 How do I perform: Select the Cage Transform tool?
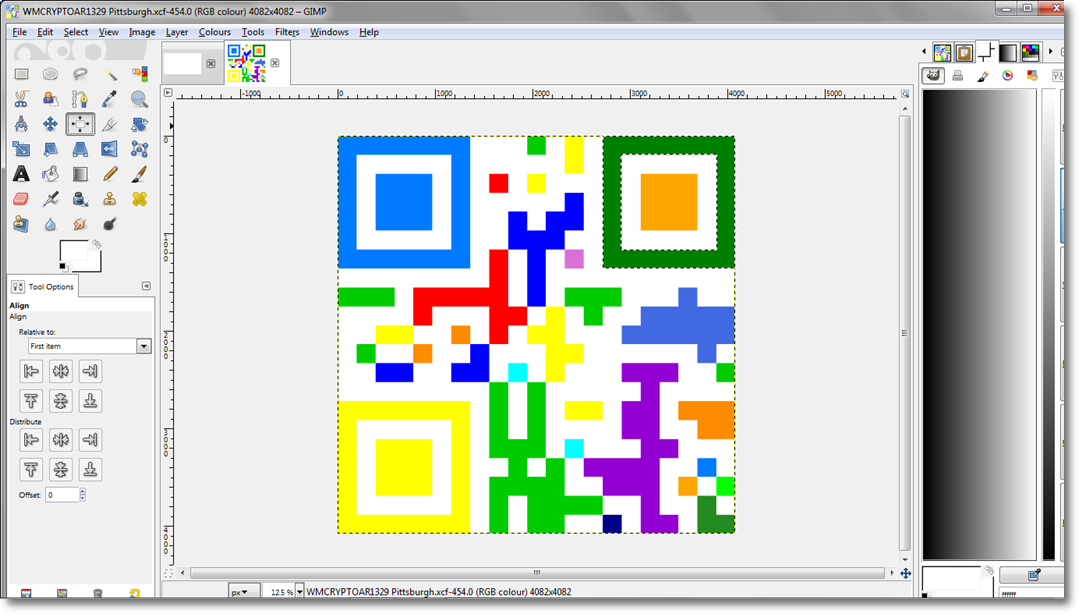click(x=139, y=149)
